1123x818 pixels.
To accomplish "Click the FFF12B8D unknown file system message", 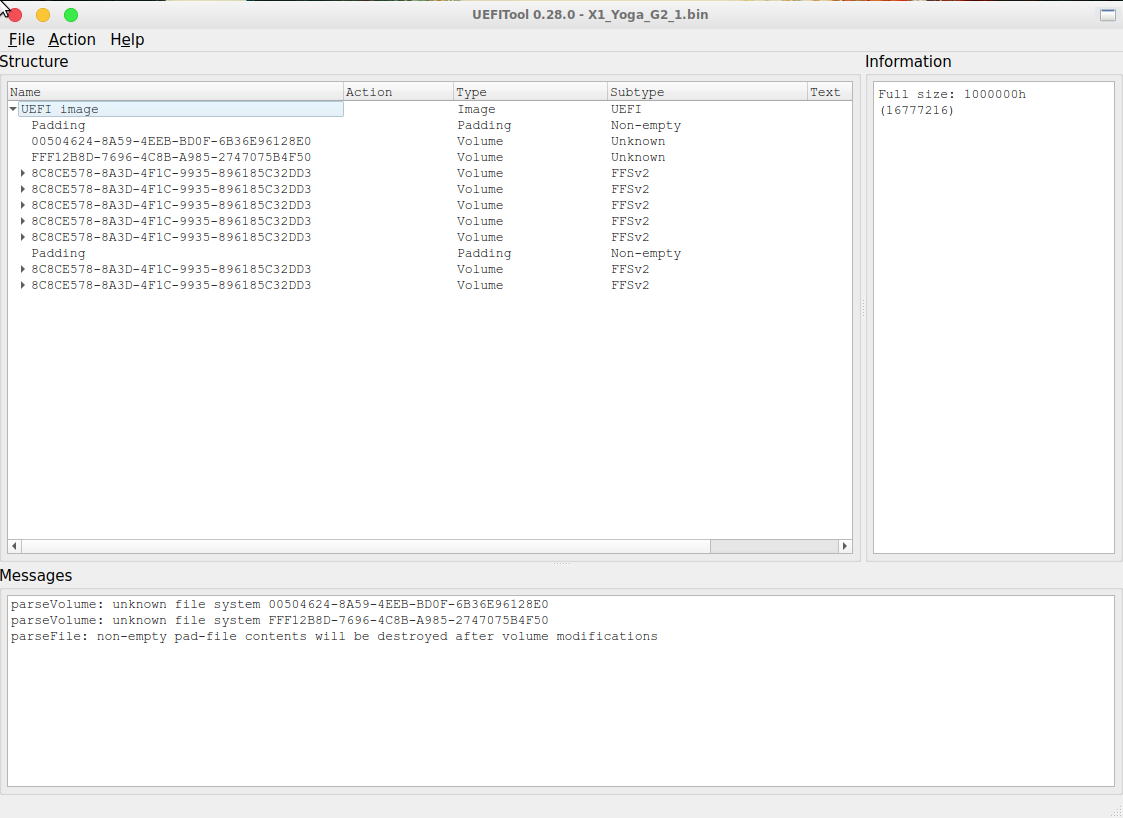I will tap(279, 620).
